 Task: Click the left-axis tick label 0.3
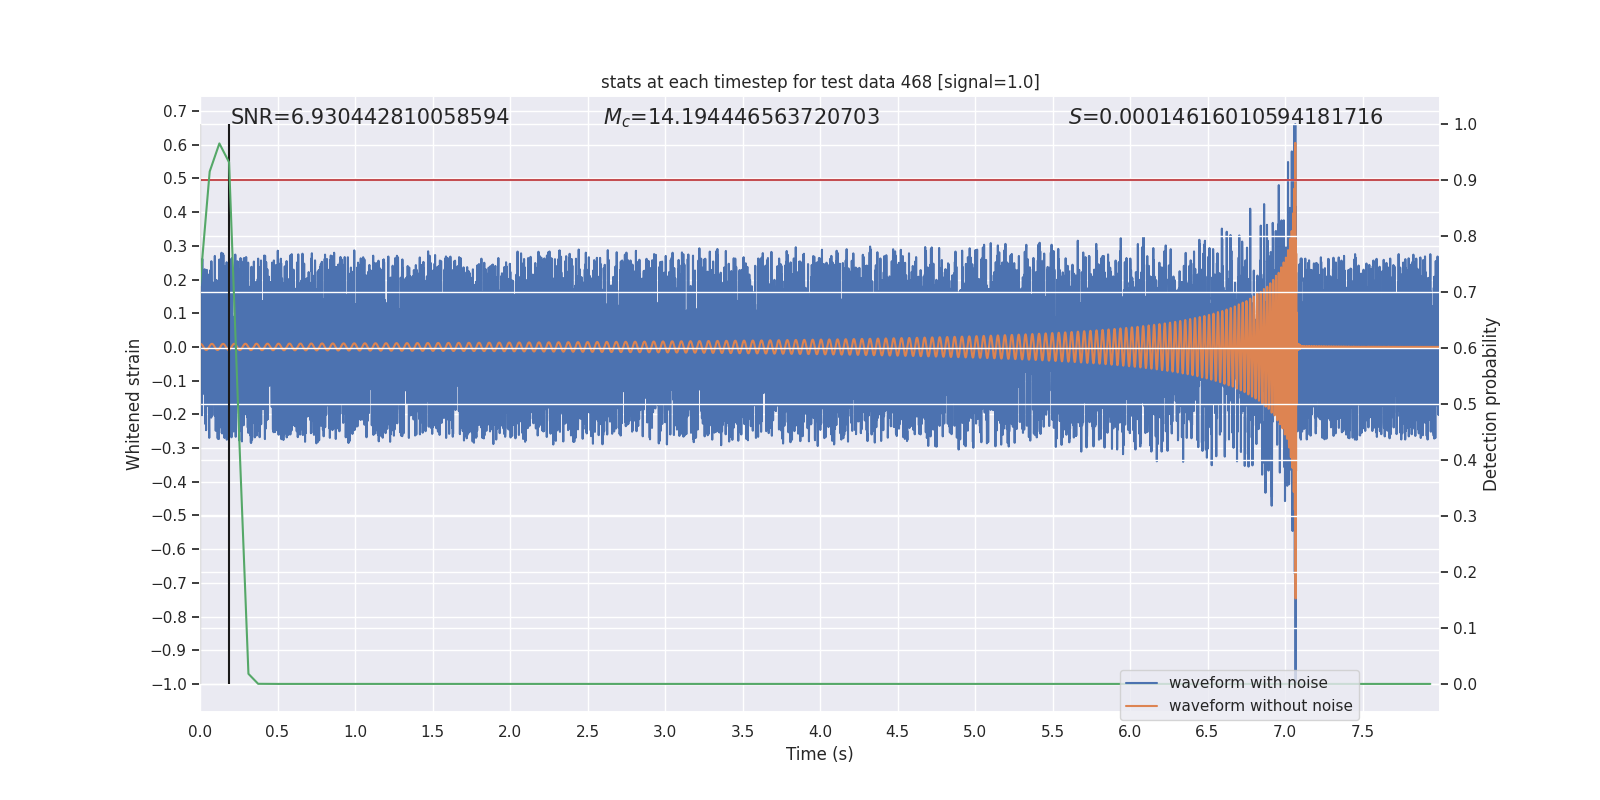pyautogui.click(x=175, y=246)
